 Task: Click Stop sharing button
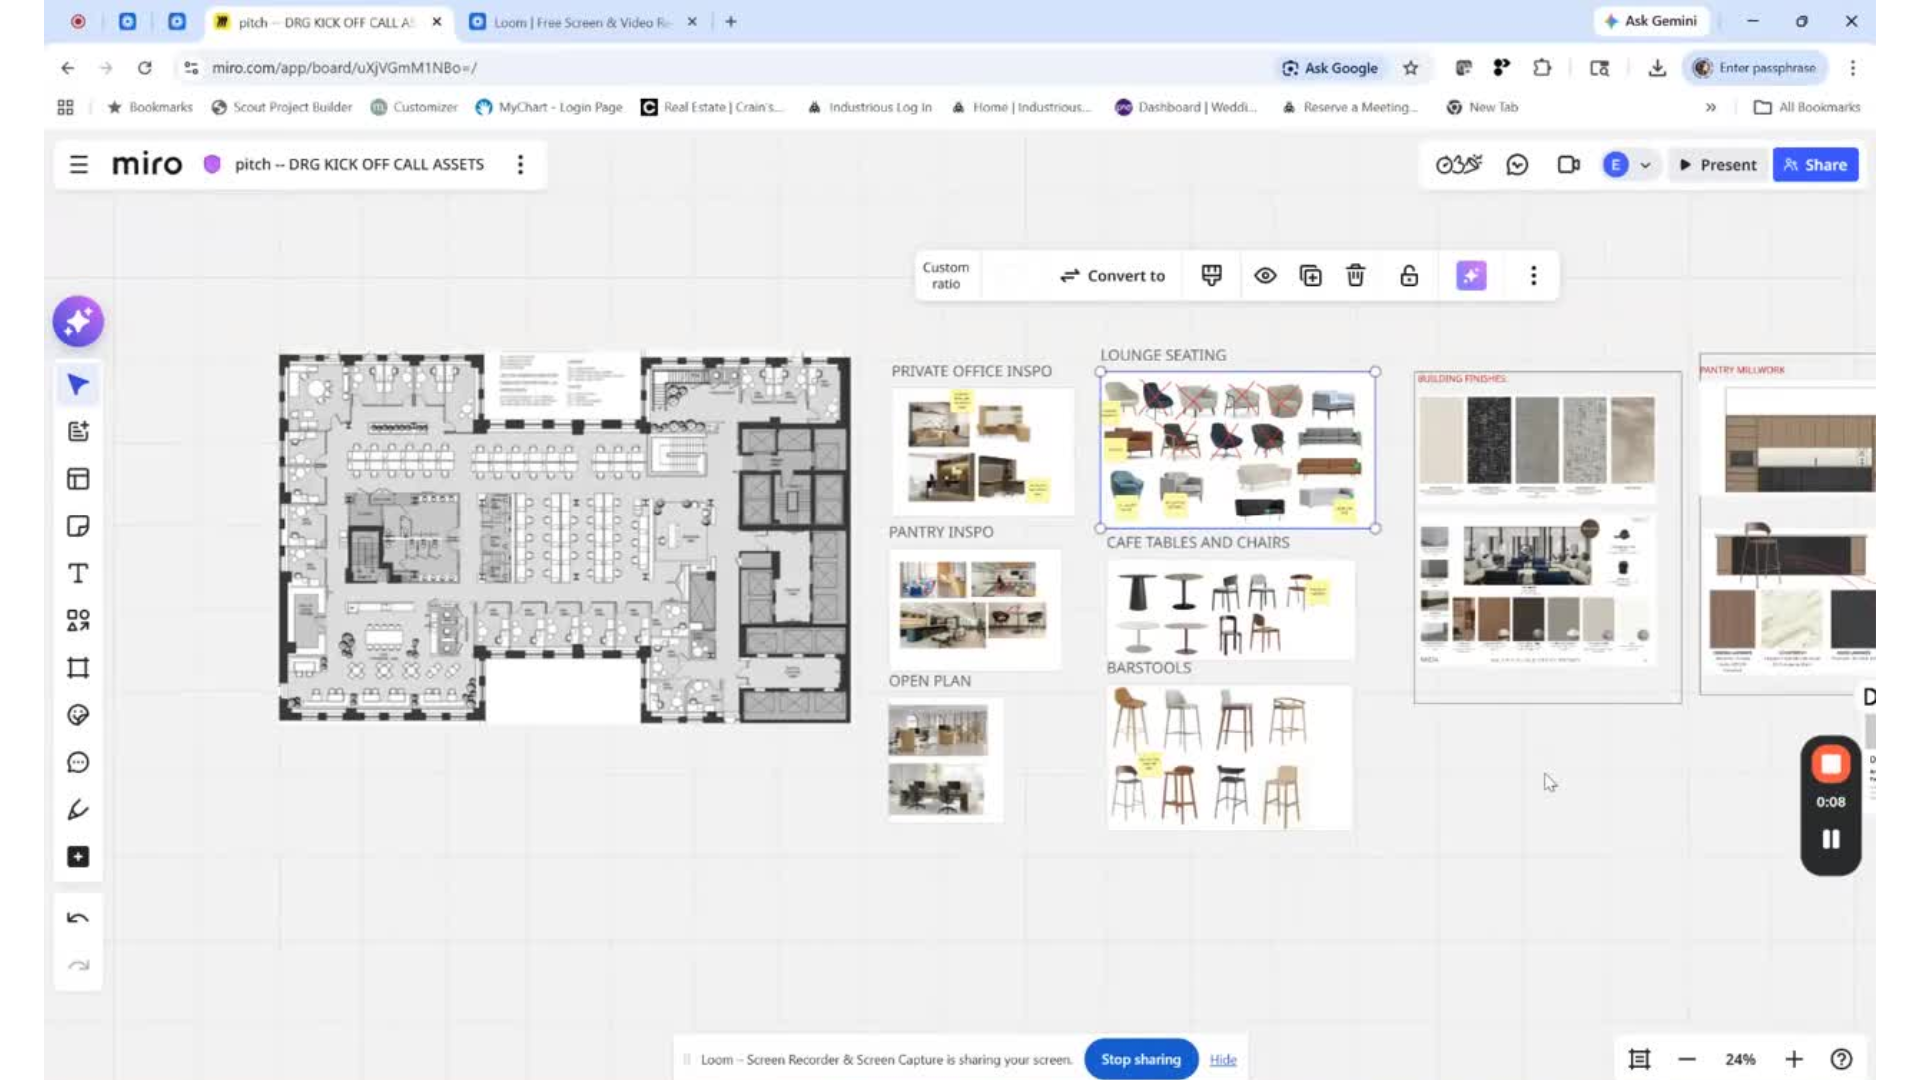click(1141, 1059)
